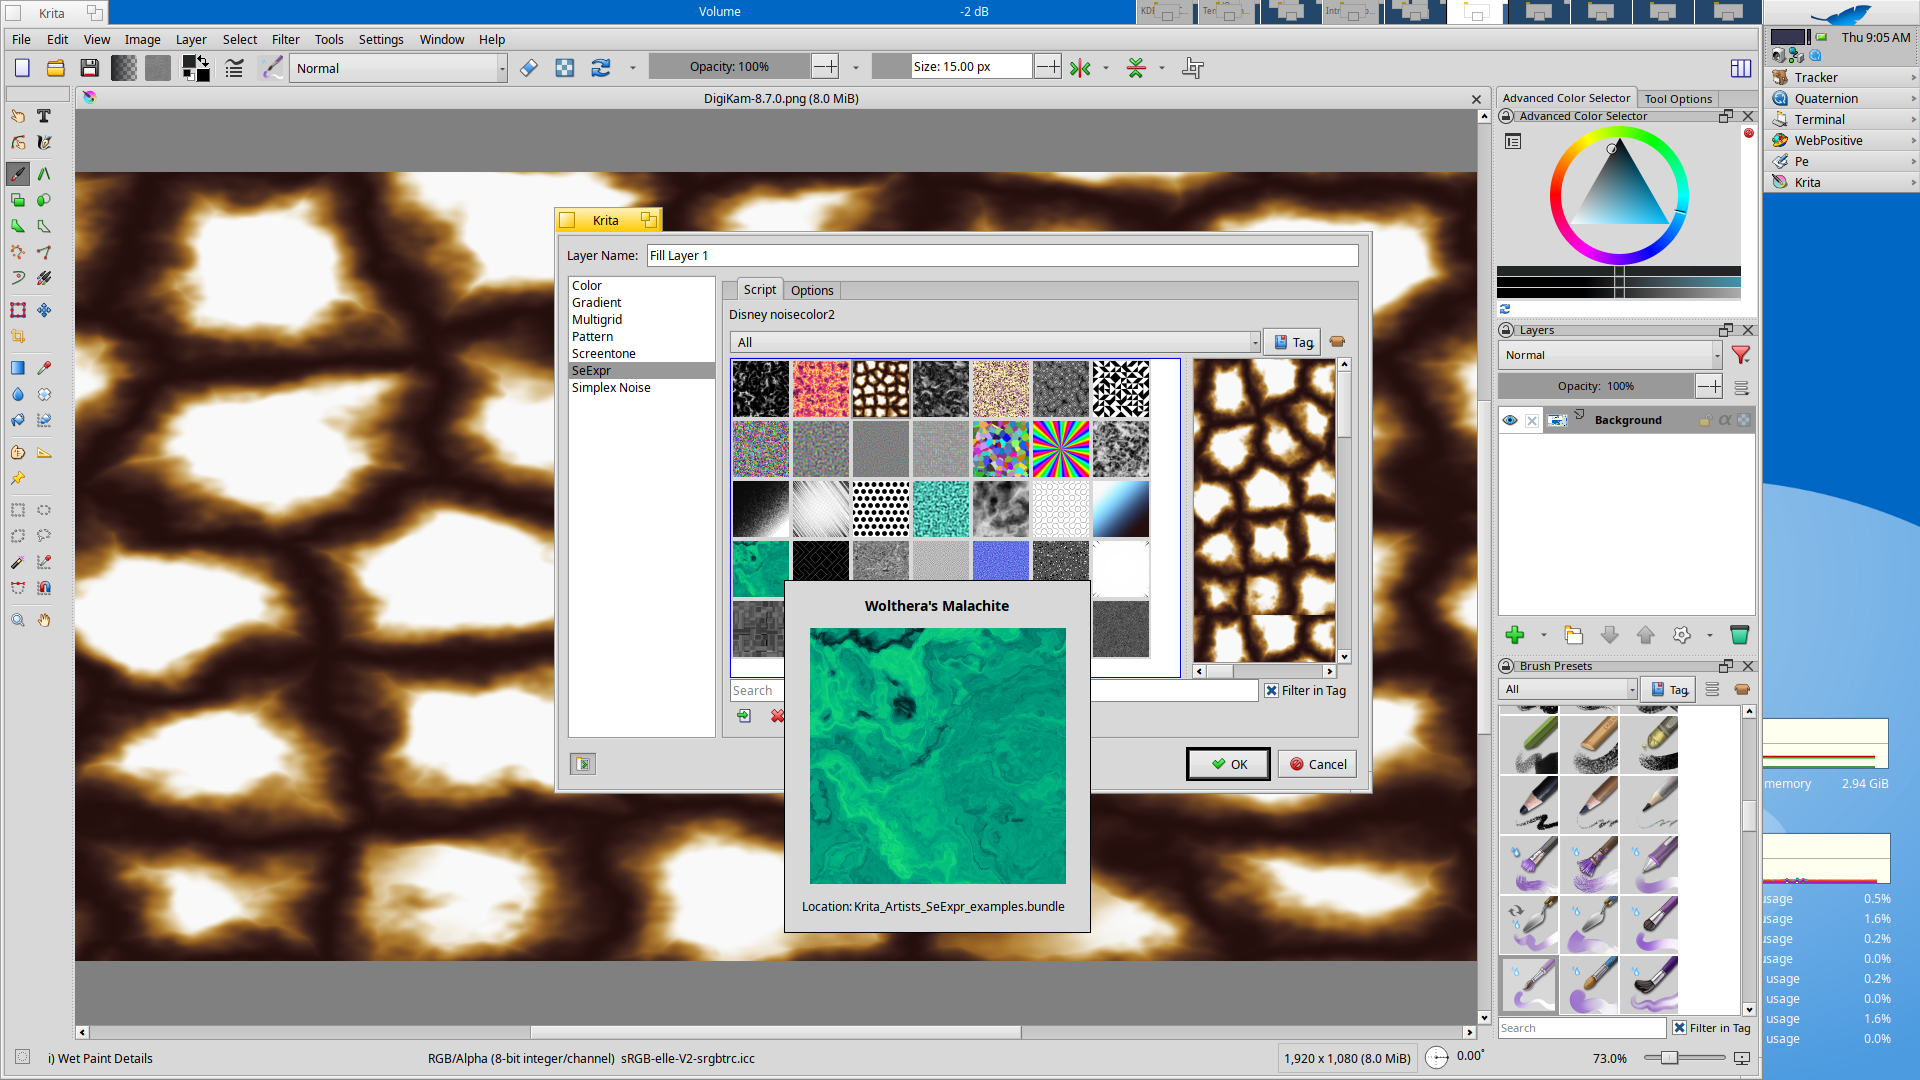The image size is (1920, 1080).
Task: Toggle Background layer alpha inheritance
Action: [x=1725, y=421]
